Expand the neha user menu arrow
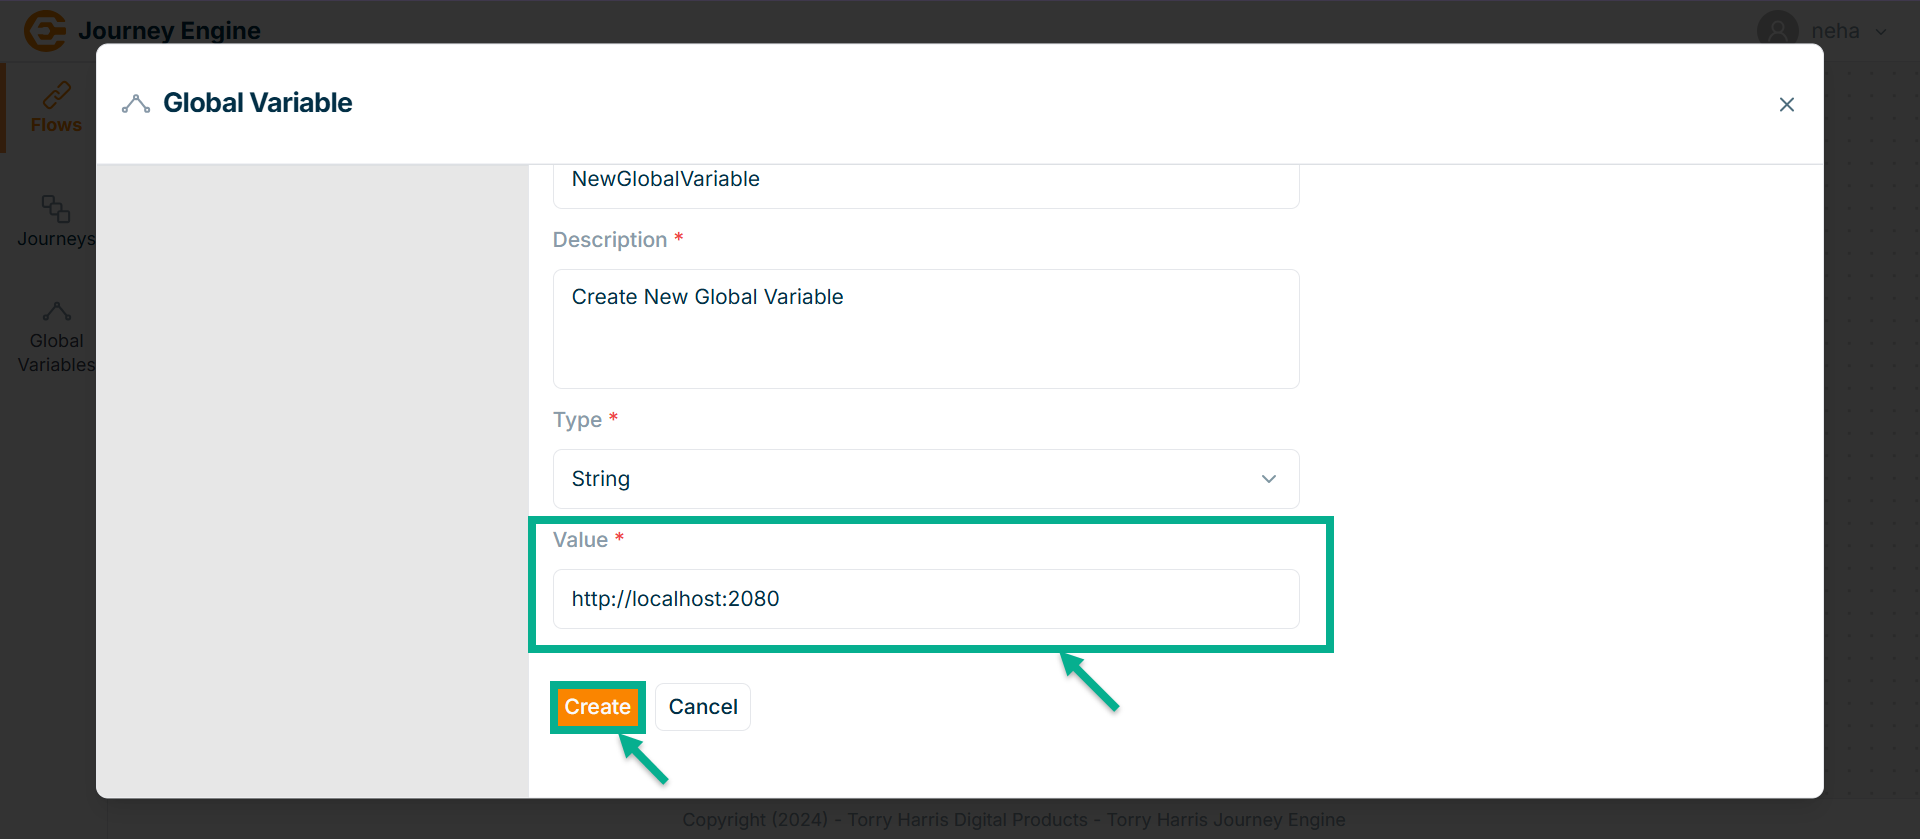Screen dimensions: 1920x839 (1881, 31)
